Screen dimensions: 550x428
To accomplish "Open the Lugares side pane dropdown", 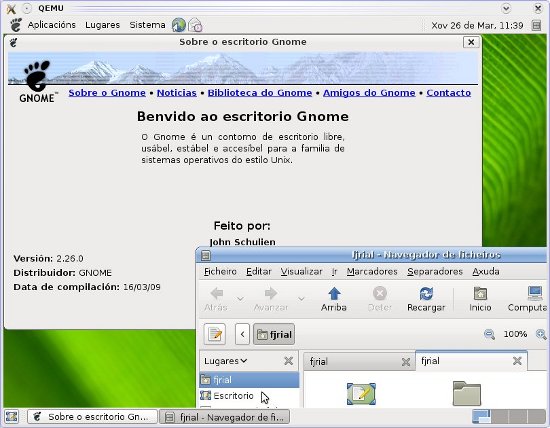I will [x=226, y=361].
